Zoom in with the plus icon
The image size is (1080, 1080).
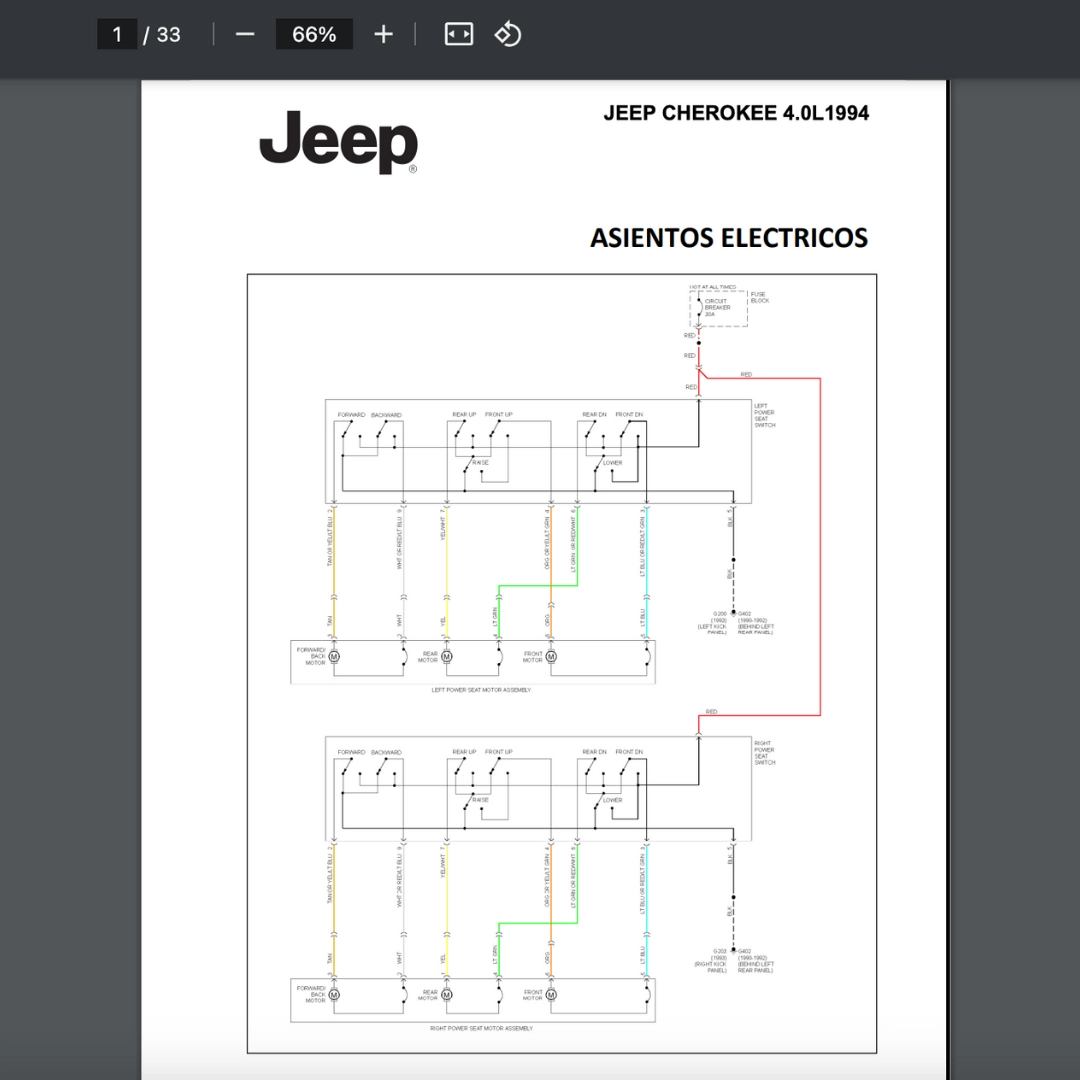tap(383, 34)
